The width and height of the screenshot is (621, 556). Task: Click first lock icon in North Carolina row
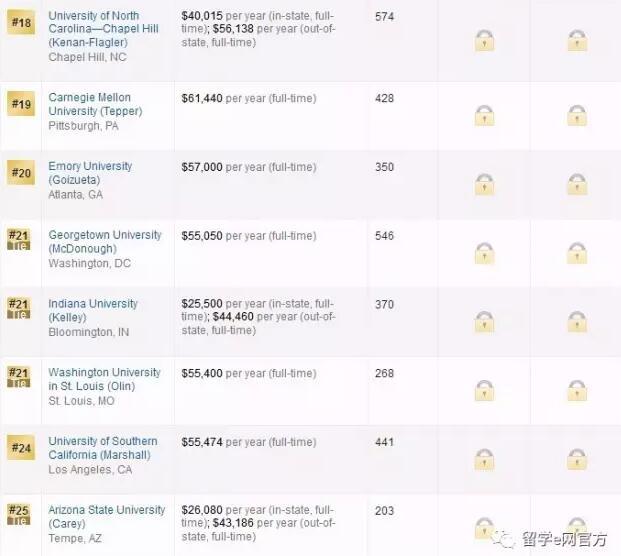[484, 40]
